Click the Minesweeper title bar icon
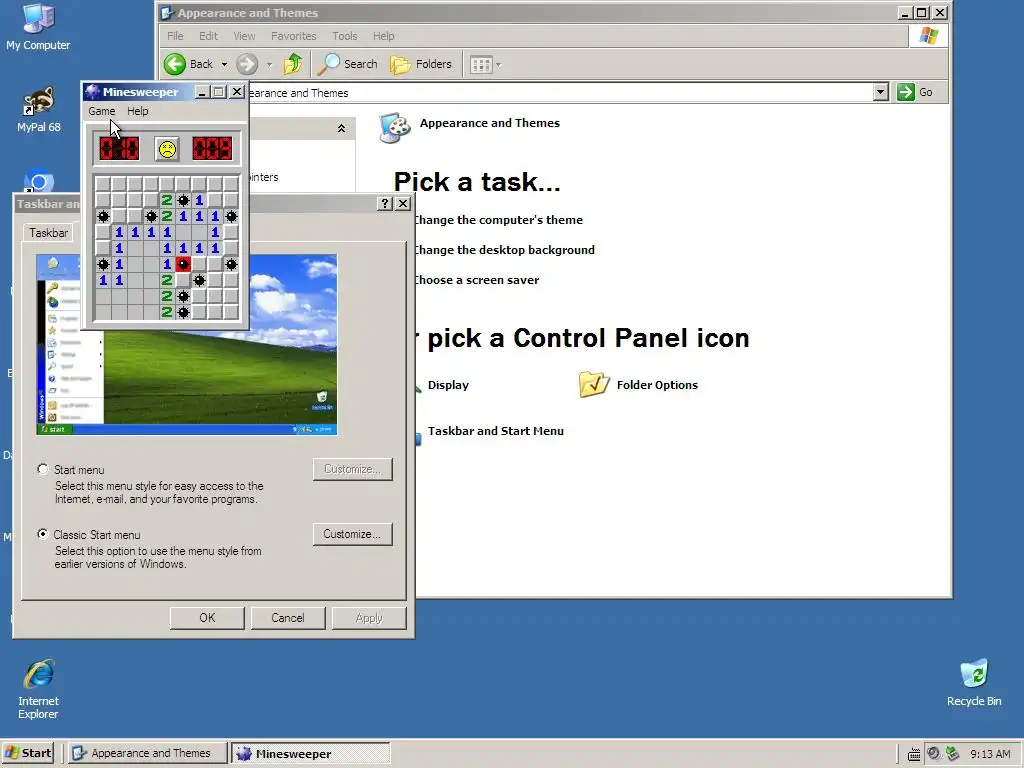This screenshot has height=768, width=1024. point(93,92)
